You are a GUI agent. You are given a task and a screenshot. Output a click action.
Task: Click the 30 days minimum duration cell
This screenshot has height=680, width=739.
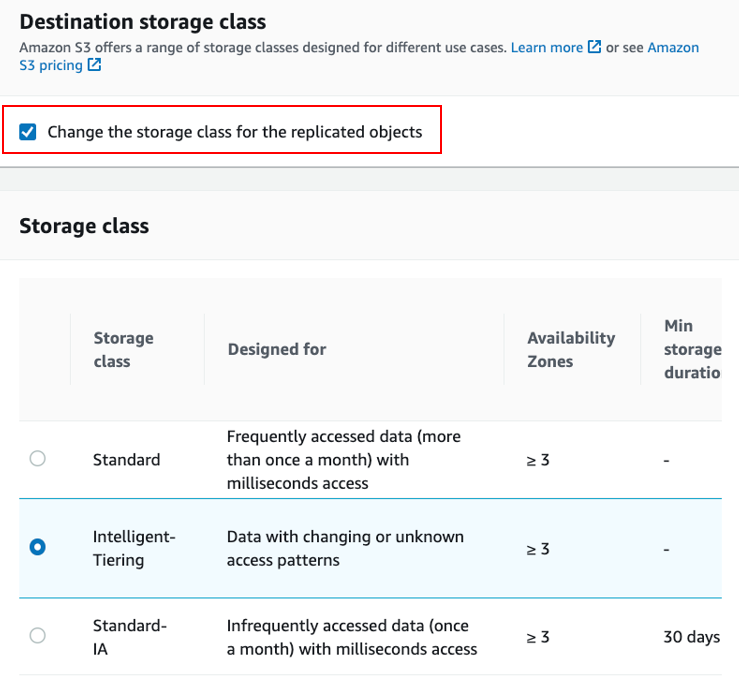(x=691, y=637)
